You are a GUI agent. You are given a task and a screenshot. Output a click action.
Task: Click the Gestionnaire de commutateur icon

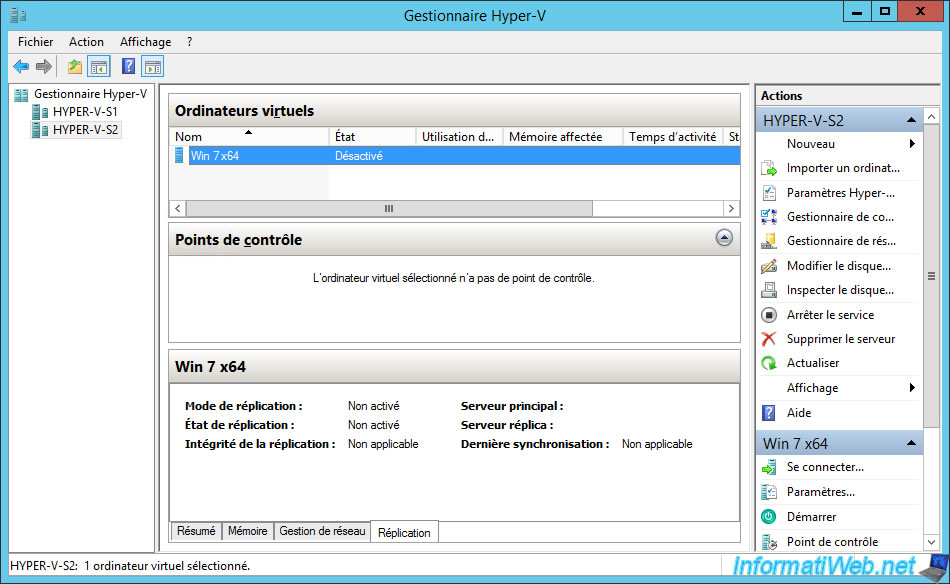769,217
